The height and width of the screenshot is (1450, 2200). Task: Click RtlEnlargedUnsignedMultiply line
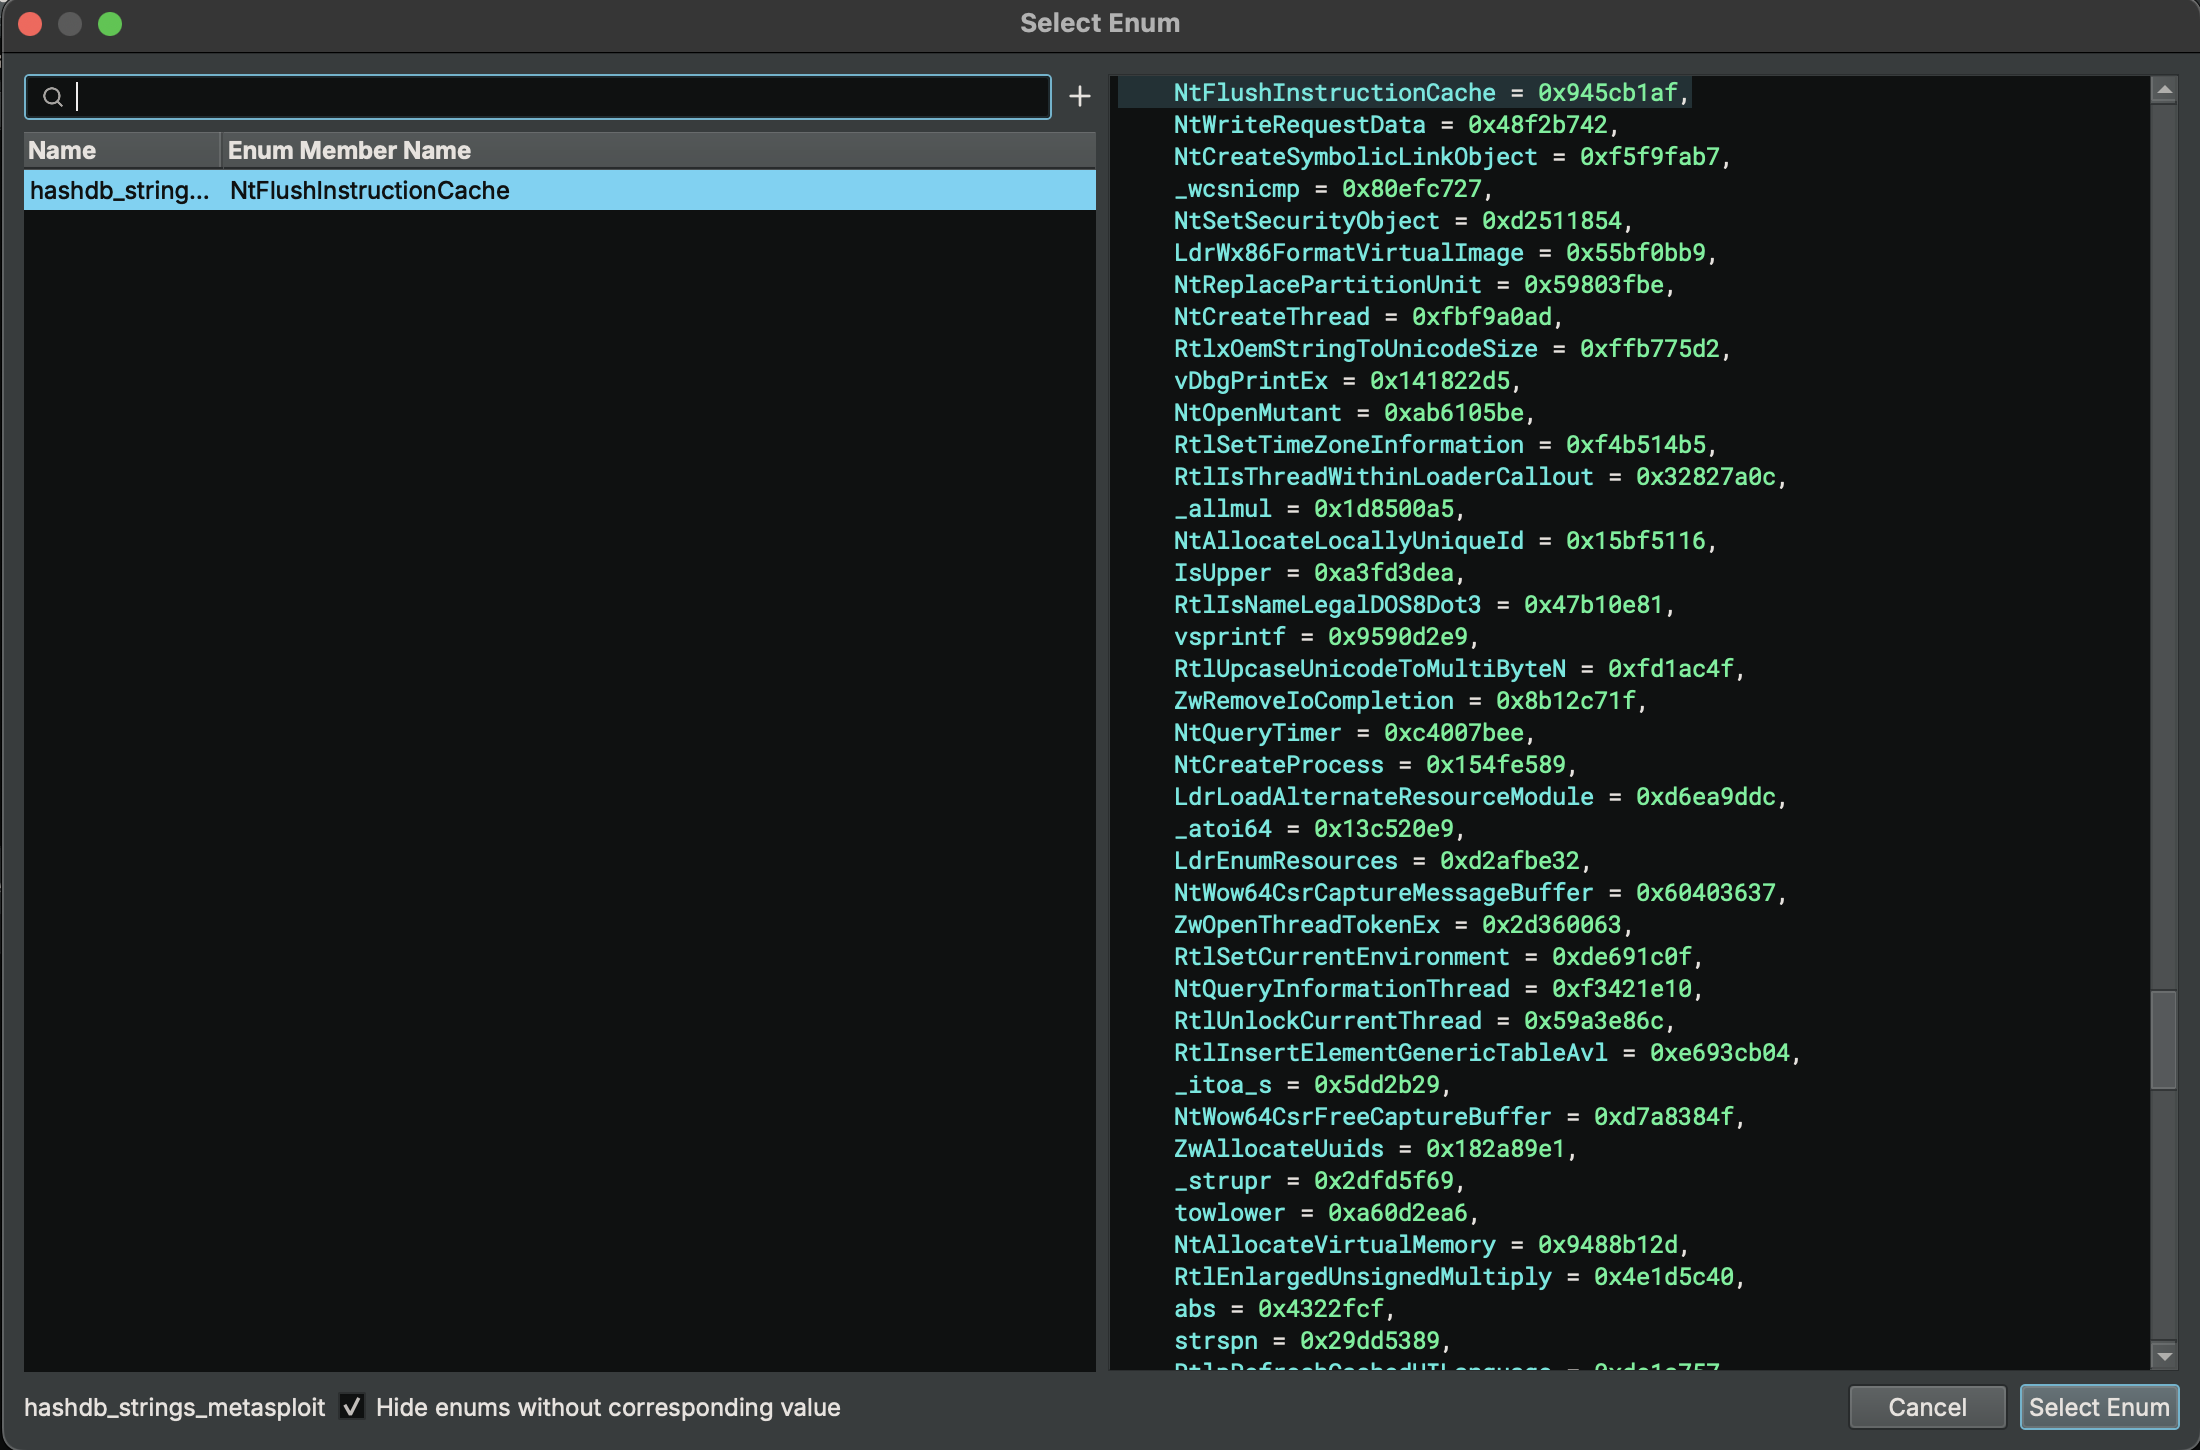pos(1459,1276)
